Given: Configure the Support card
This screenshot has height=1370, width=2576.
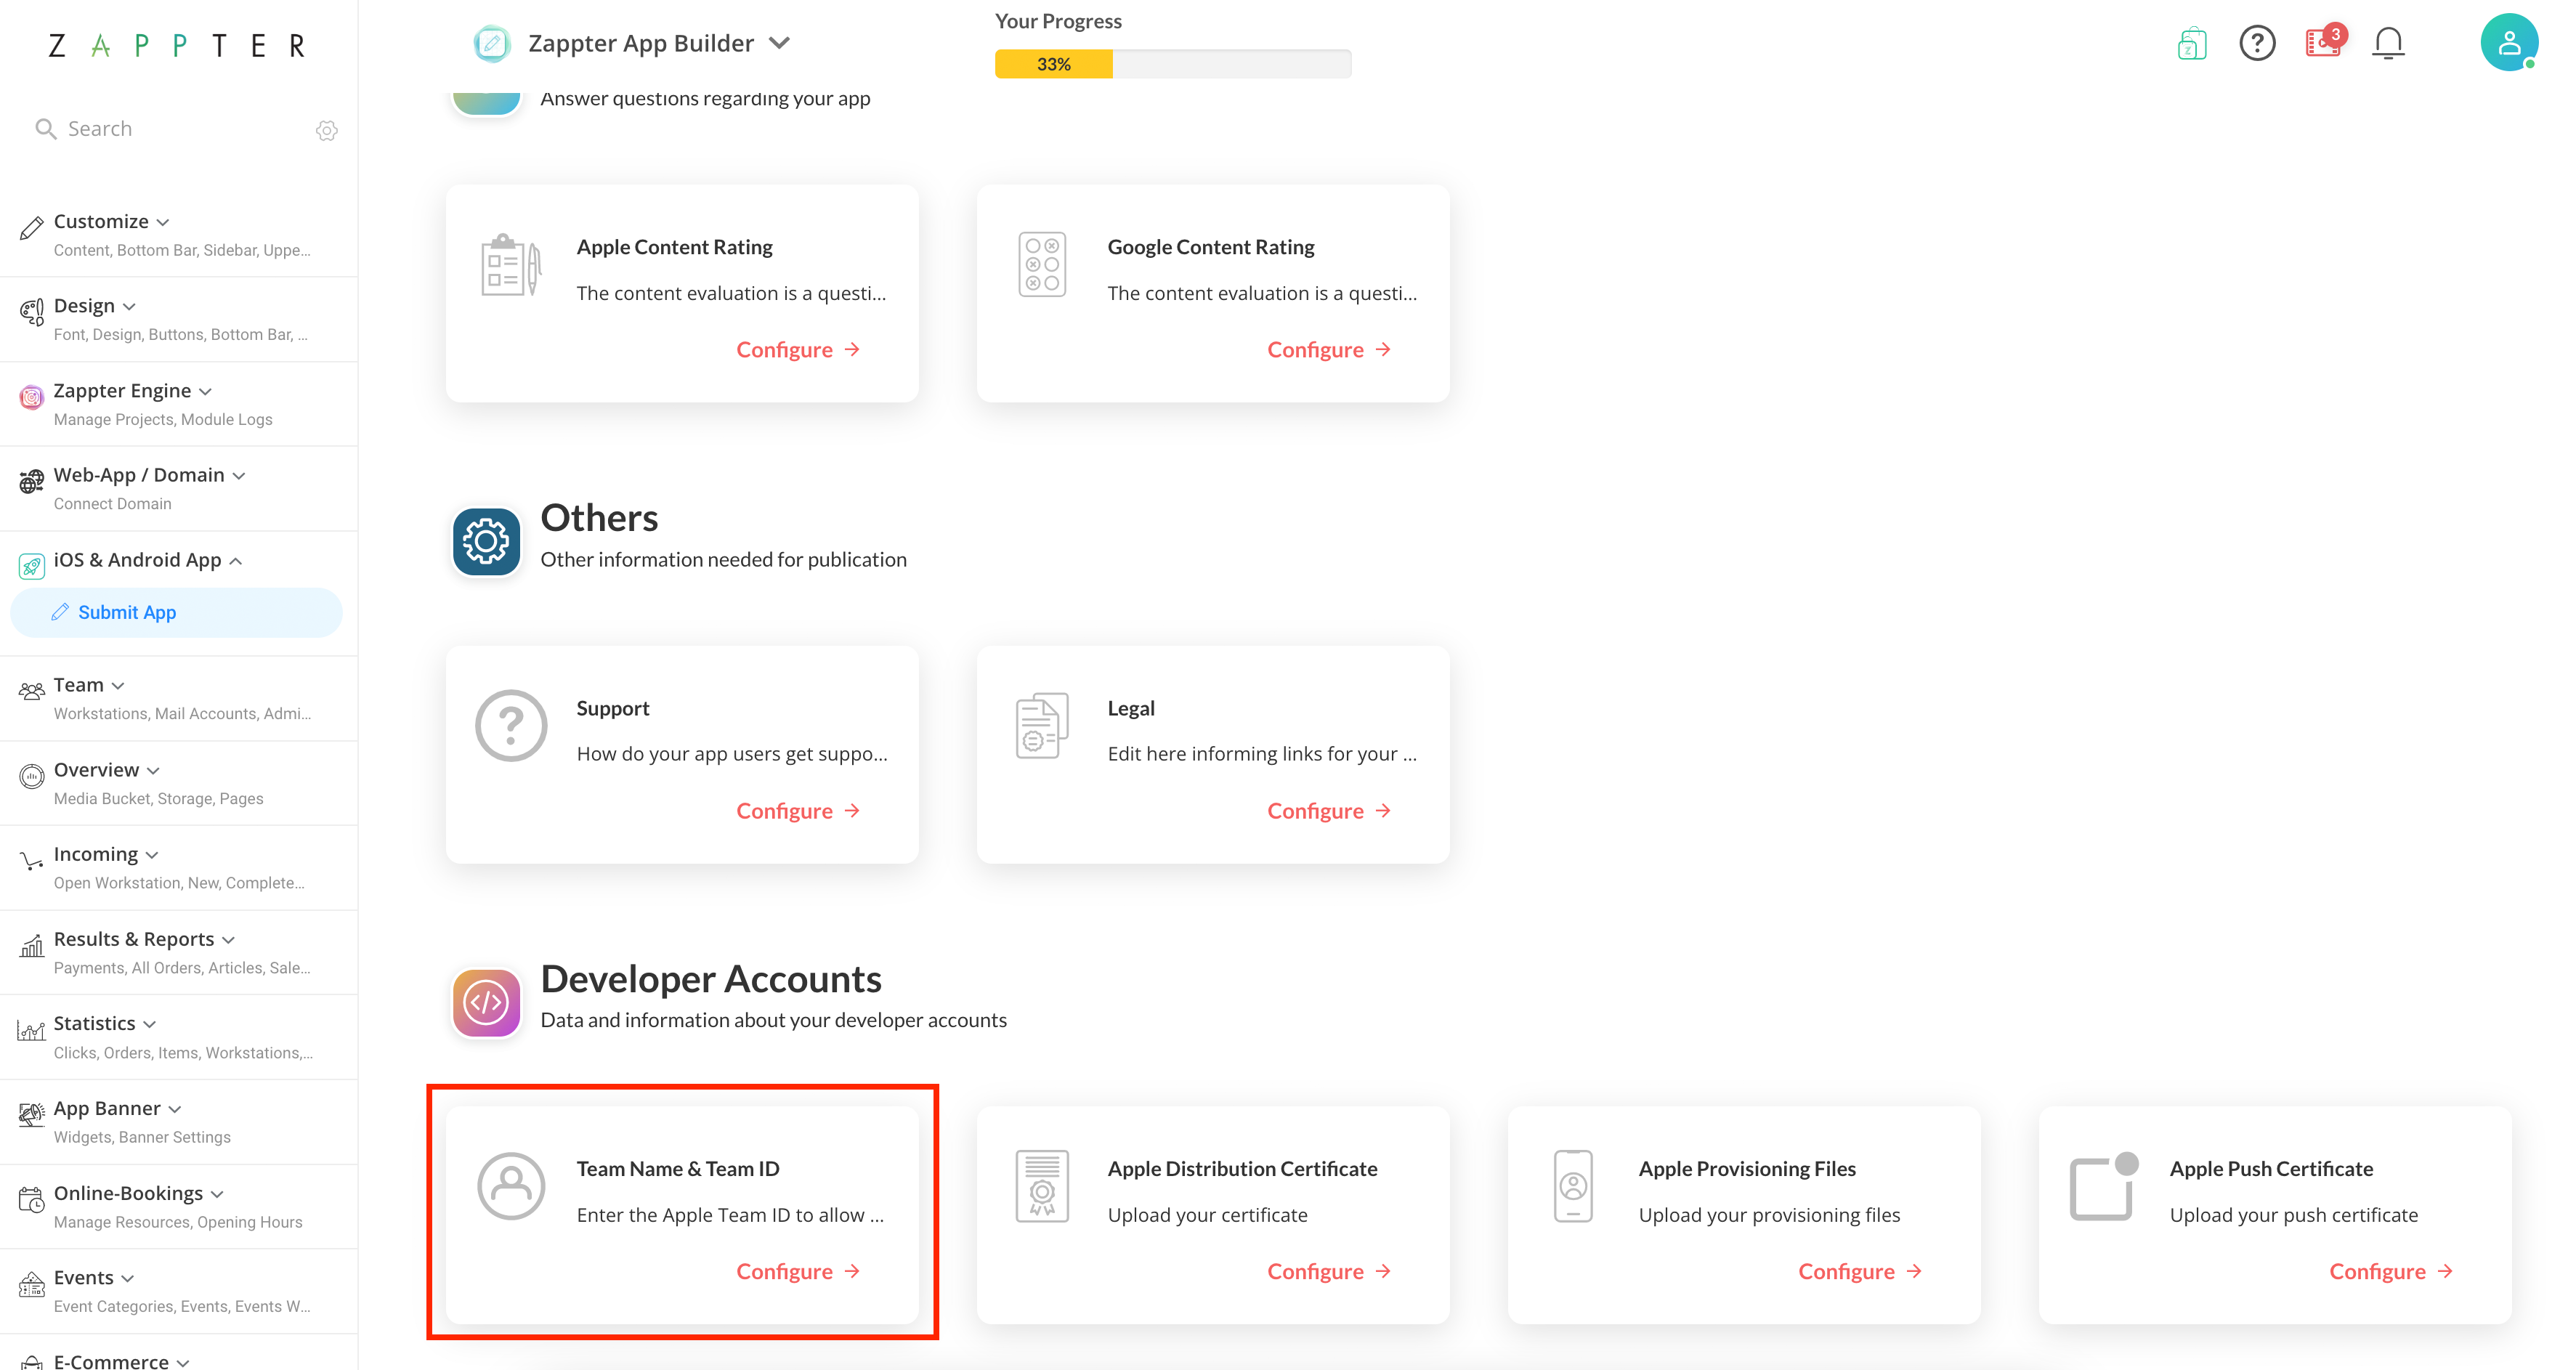Looking at the screenshot, I should (798, 811).
